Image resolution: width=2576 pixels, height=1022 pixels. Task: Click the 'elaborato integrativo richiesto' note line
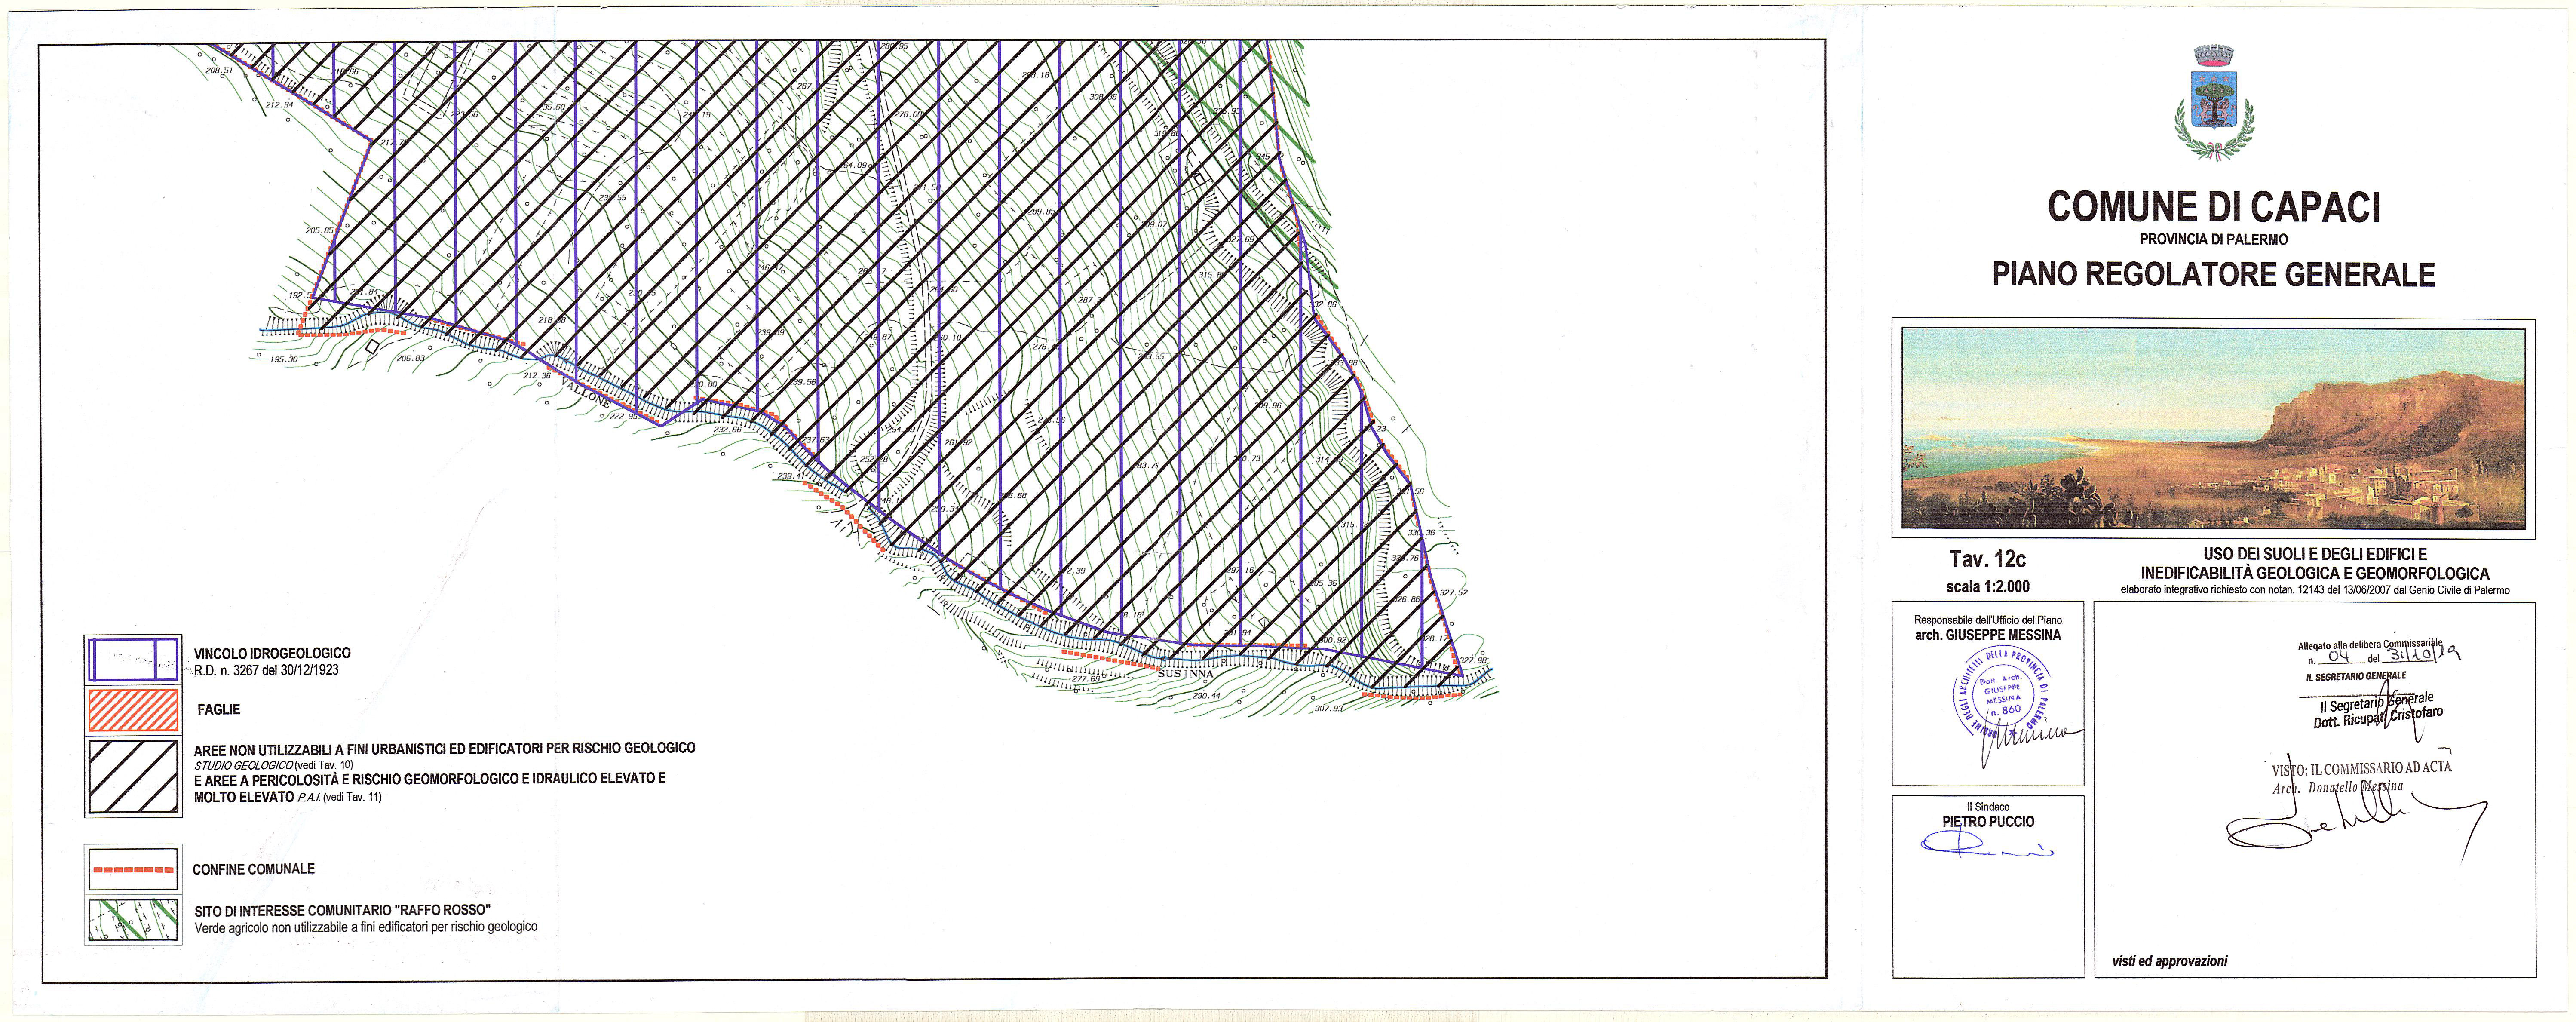pyautogui.click(x=2315, y=590)
